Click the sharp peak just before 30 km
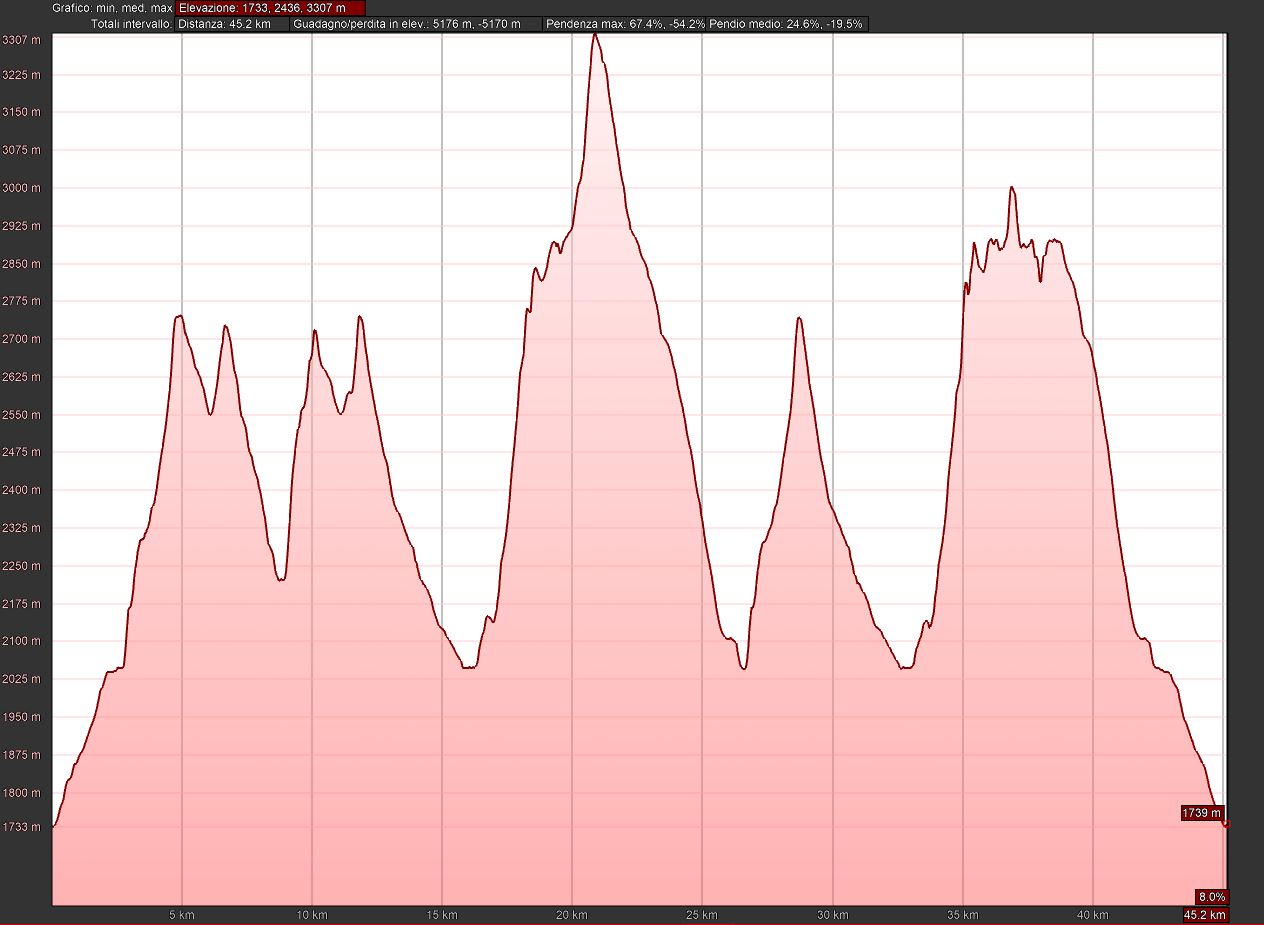This screenshot has width=1264, height=925. click(x=799, y=318)
